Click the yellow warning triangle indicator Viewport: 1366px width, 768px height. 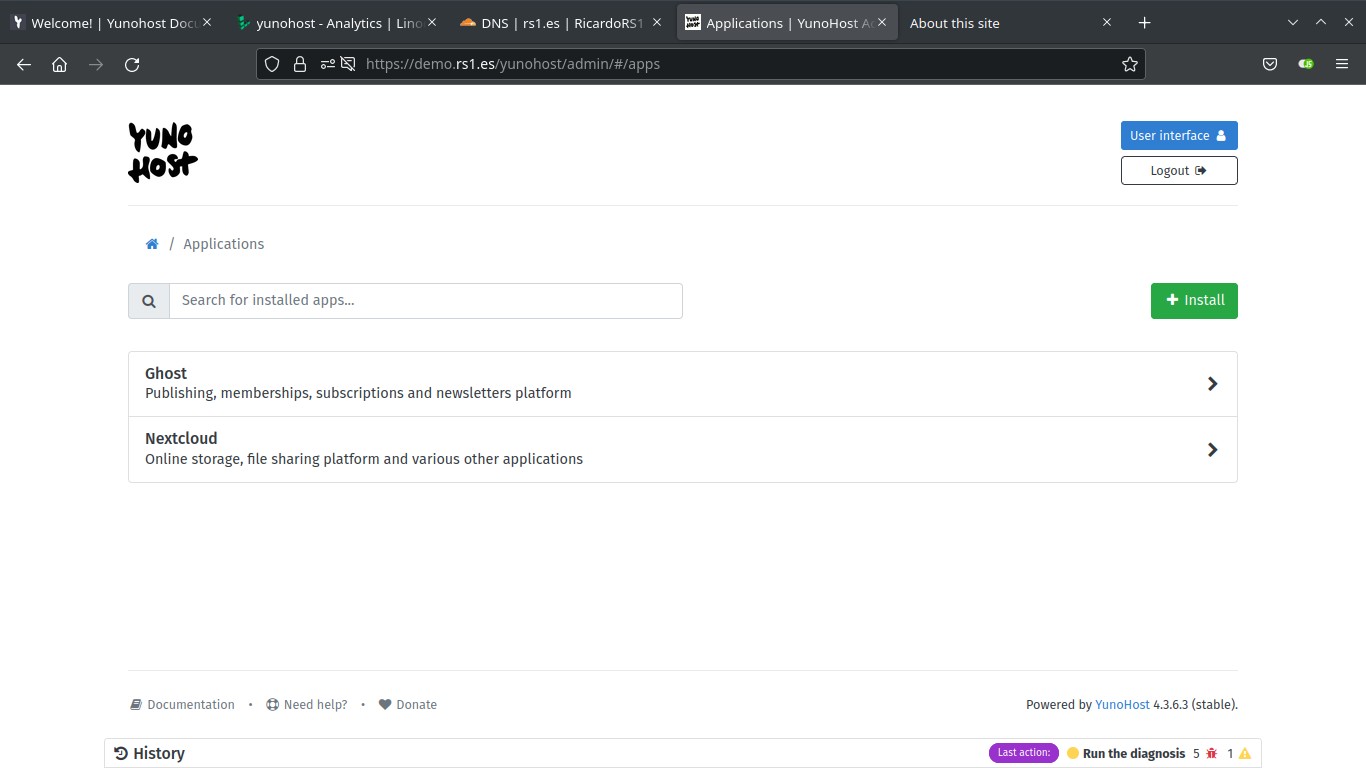(1244, 754)
